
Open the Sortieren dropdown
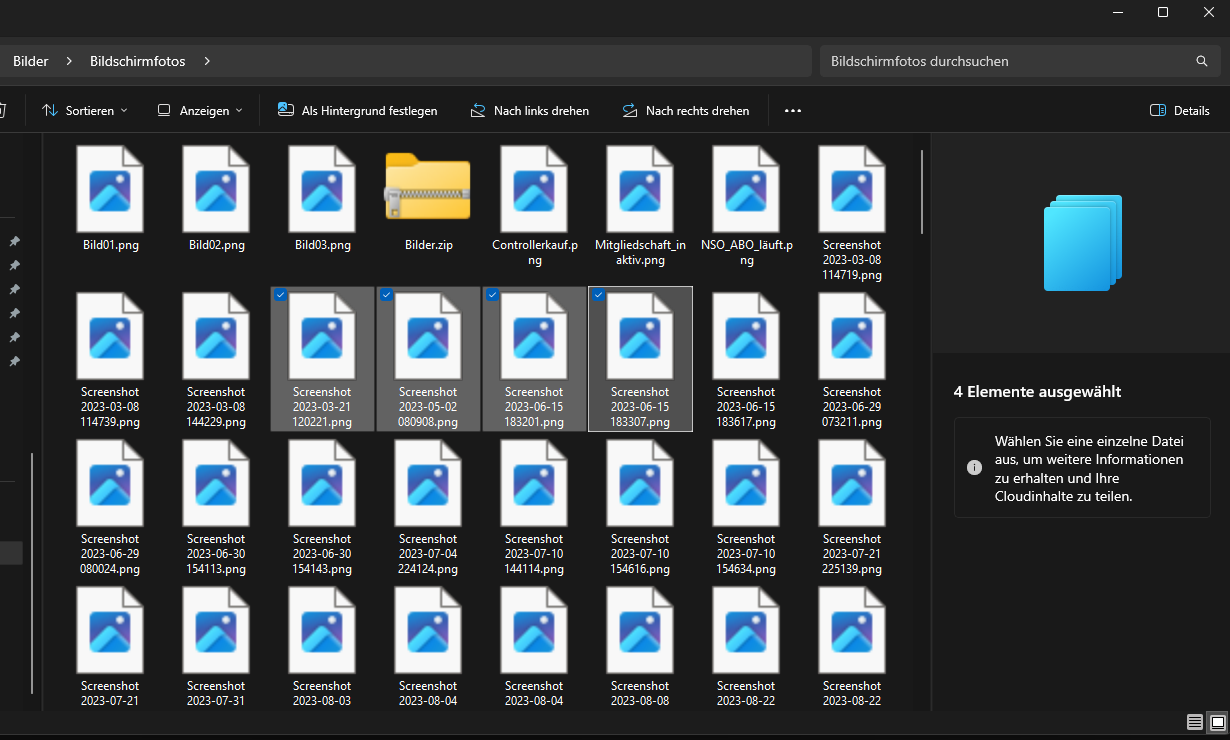(x=84, y=110)
